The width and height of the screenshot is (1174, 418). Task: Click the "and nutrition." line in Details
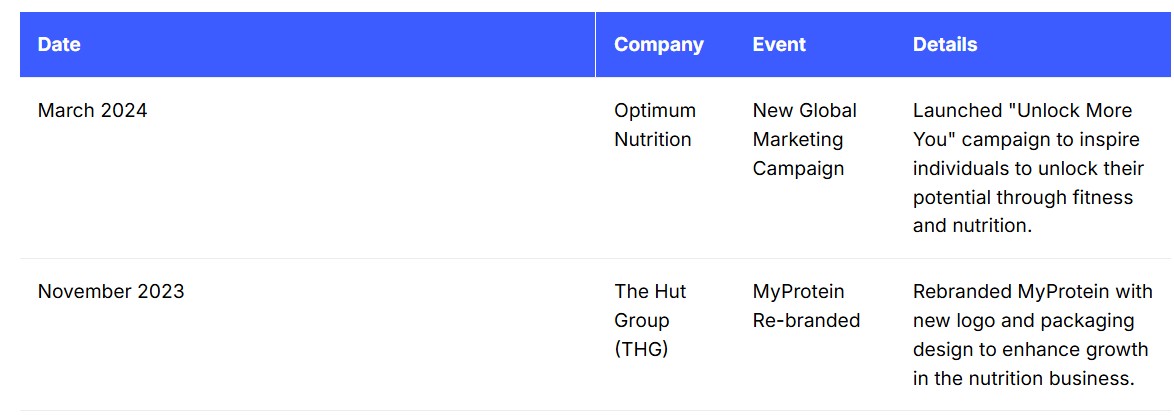(972, 226)
